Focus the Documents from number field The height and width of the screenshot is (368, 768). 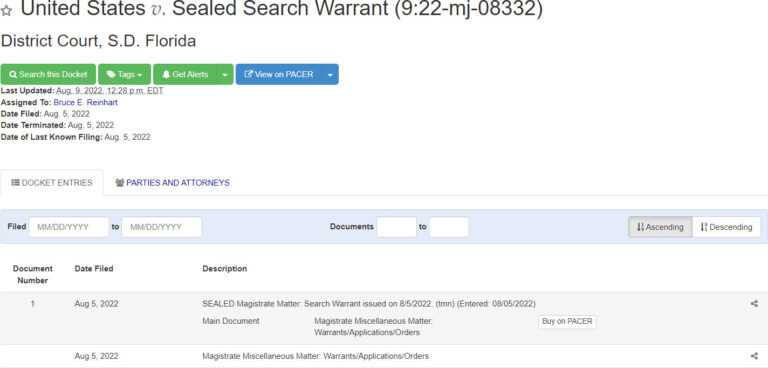(x=396, y=227)
